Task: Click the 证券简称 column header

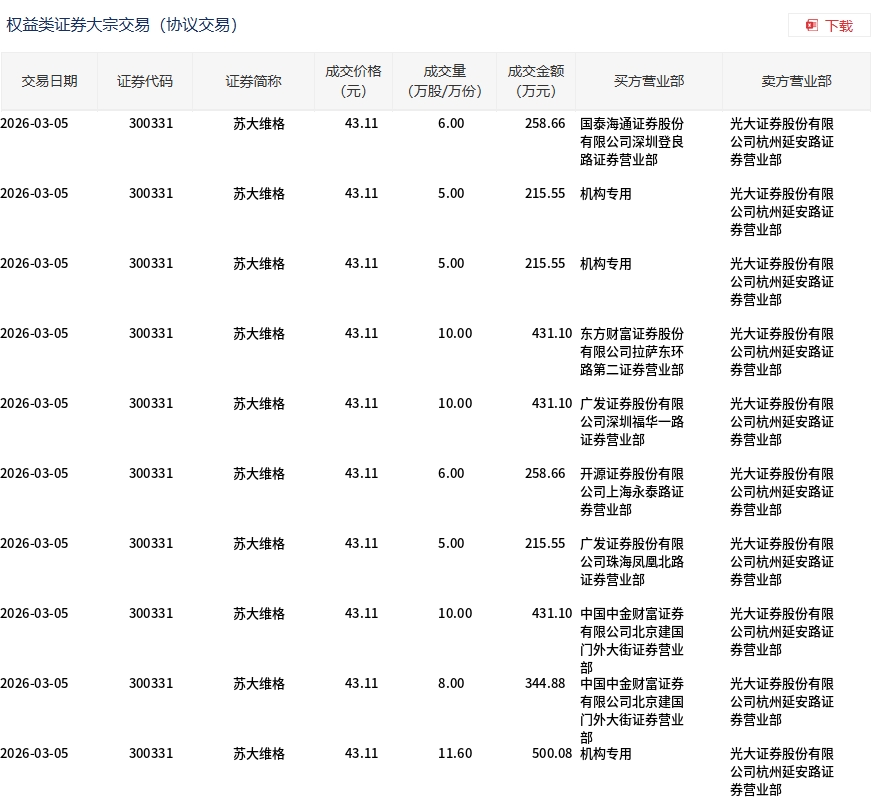Action: tap(253, 81)
